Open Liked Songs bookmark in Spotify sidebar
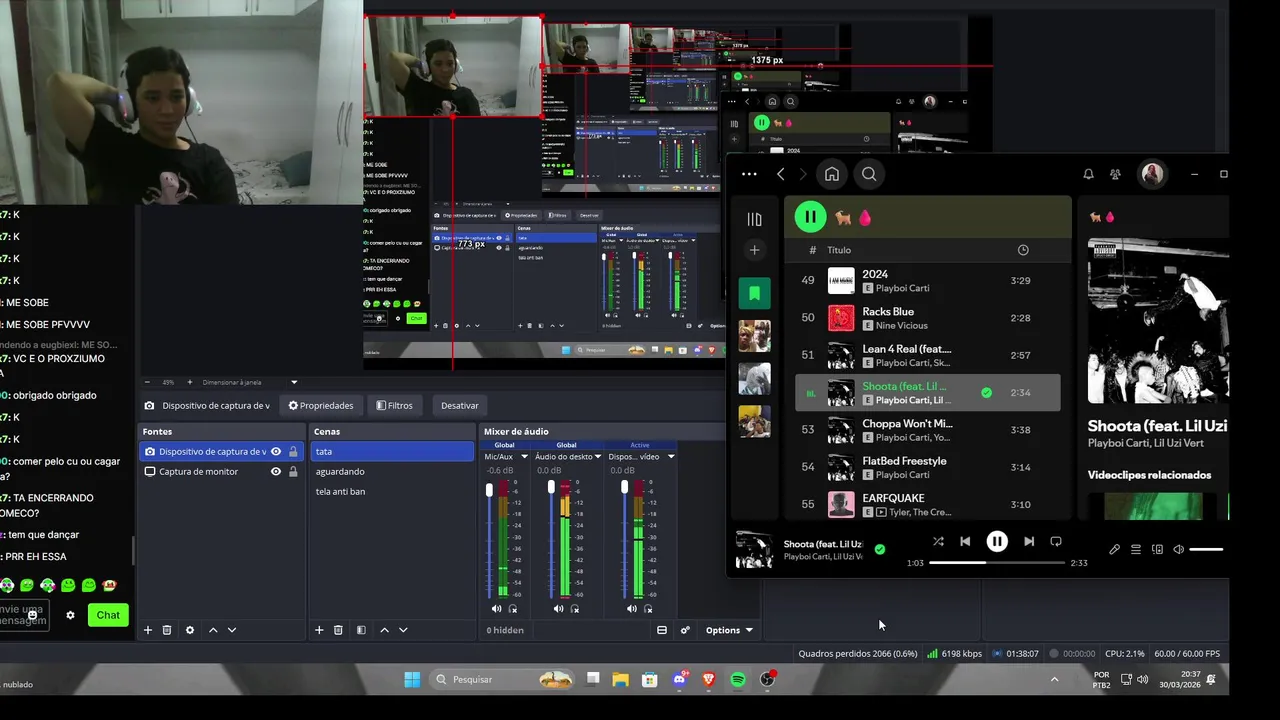 [x=755, y=293]
